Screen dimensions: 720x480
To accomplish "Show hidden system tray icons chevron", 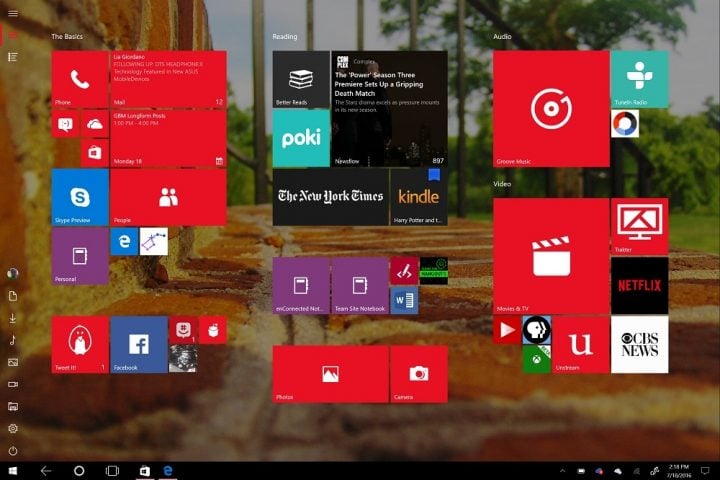I will coord(563,470).
